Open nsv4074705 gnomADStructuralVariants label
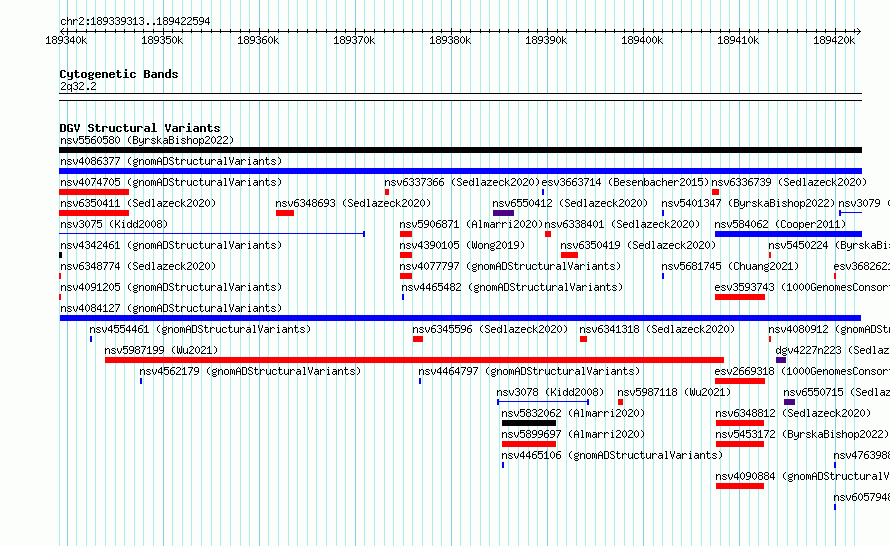890x546 pixels. [171, 182]
